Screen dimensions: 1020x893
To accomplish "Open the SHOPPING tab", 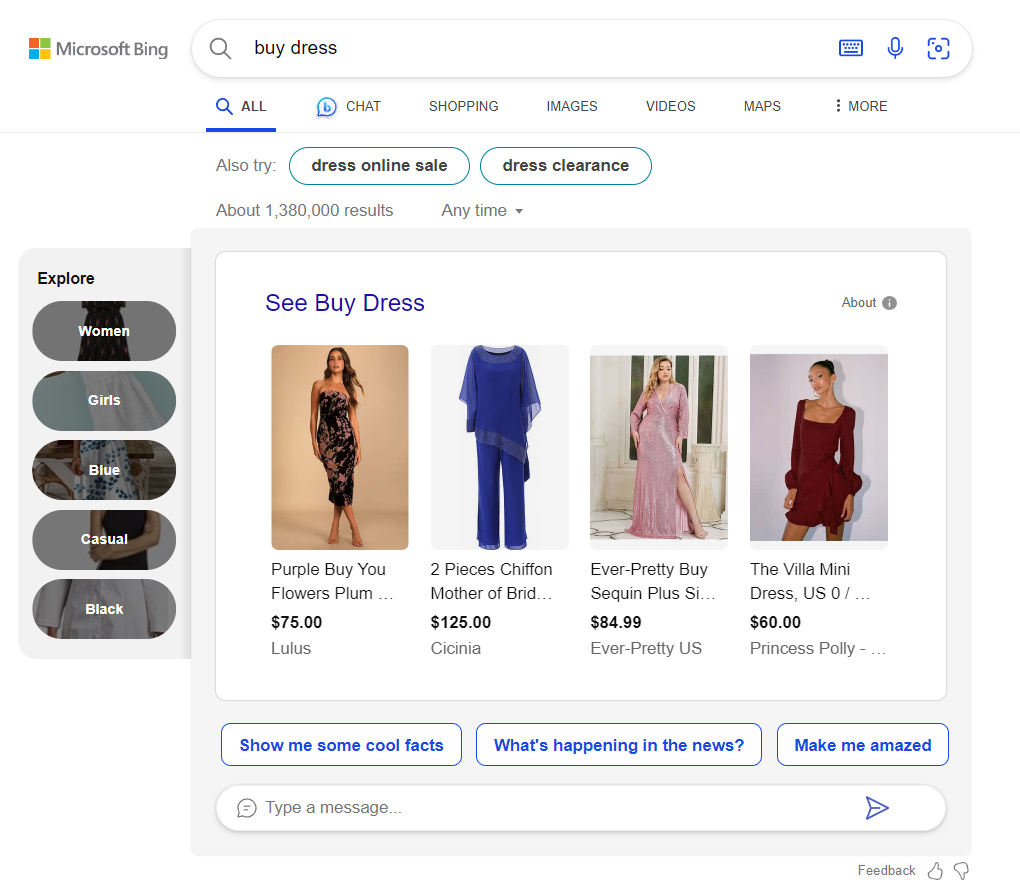I will tap(464, 107).
